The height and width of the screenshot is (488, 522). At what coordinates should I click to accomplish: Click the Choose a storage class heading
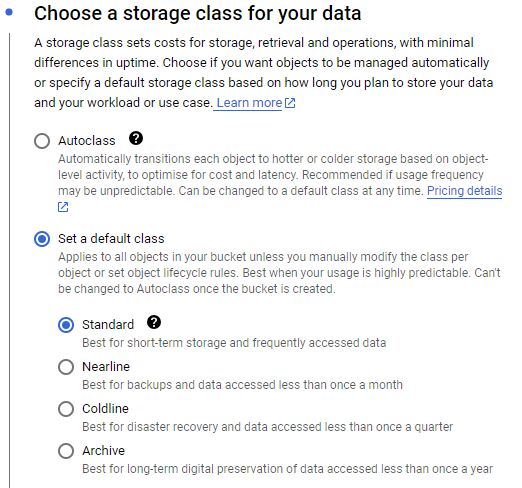(x=198, y=13)
